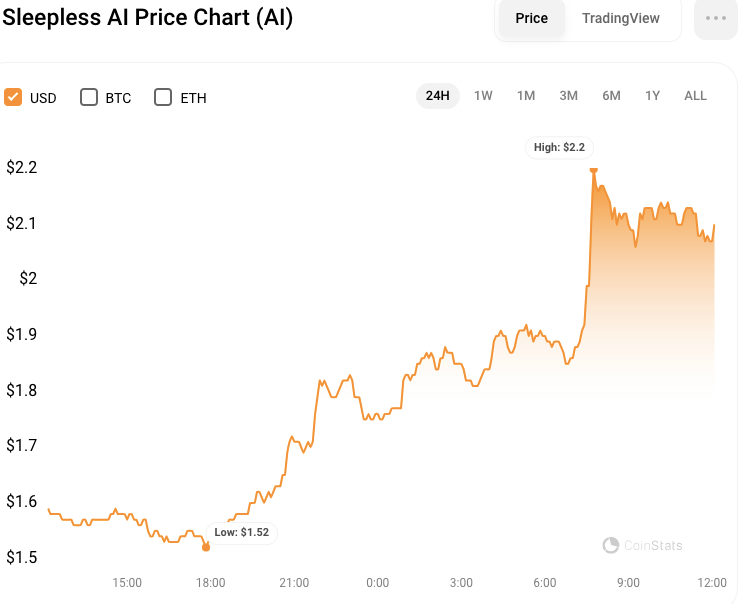Click the CoinStats logo watermark

[x=643, y=545]
